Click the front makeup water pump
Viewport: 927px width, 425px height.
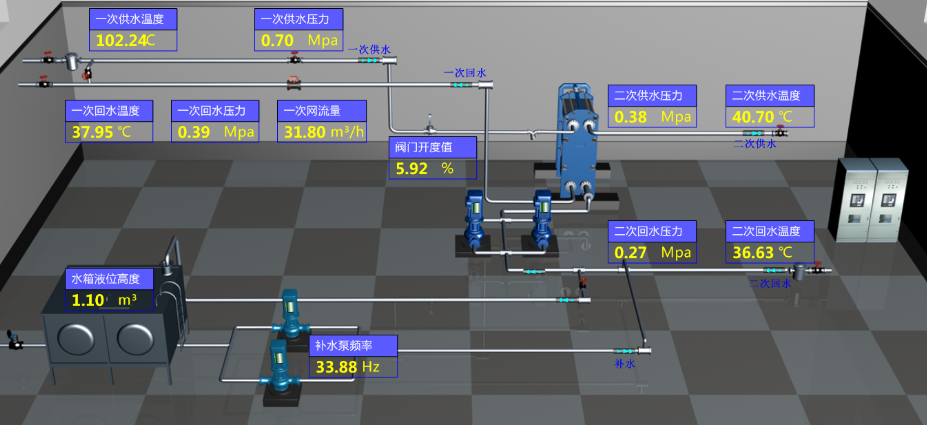pos(279,370)
